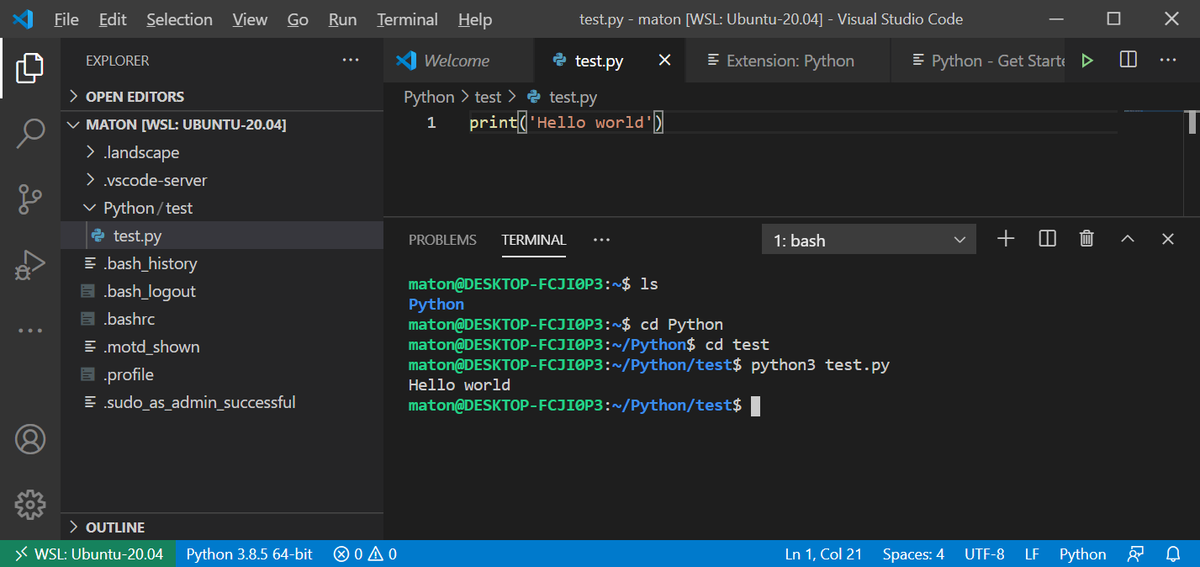Expand the .landscape folder
Viewport: 1200px width, 567px height.
223,153
